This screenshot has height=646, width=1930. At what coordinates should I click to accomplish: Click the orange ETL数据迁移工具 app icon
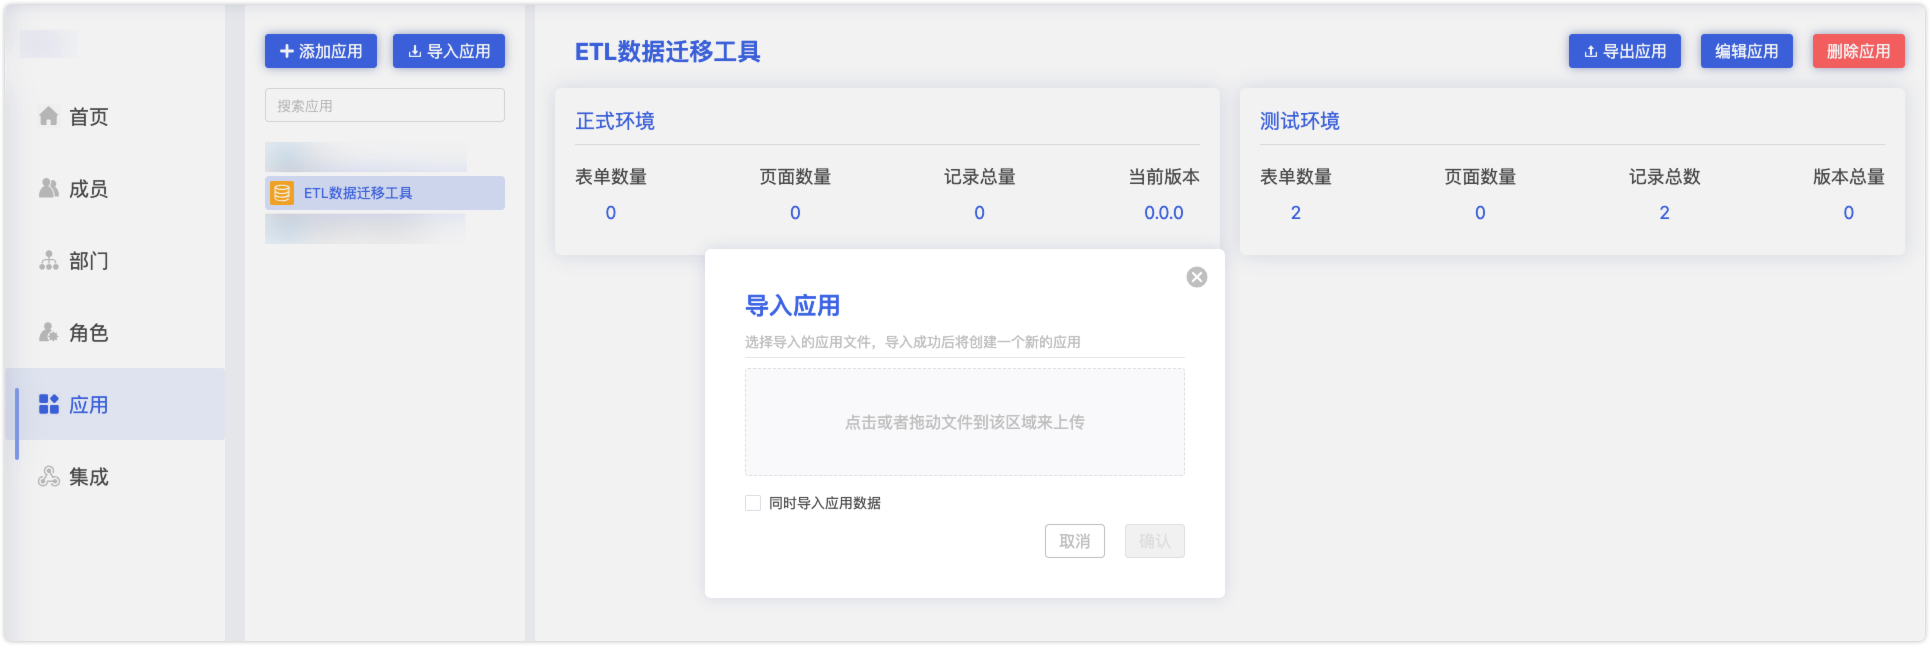pyautogui.click(x=282, y=193)
